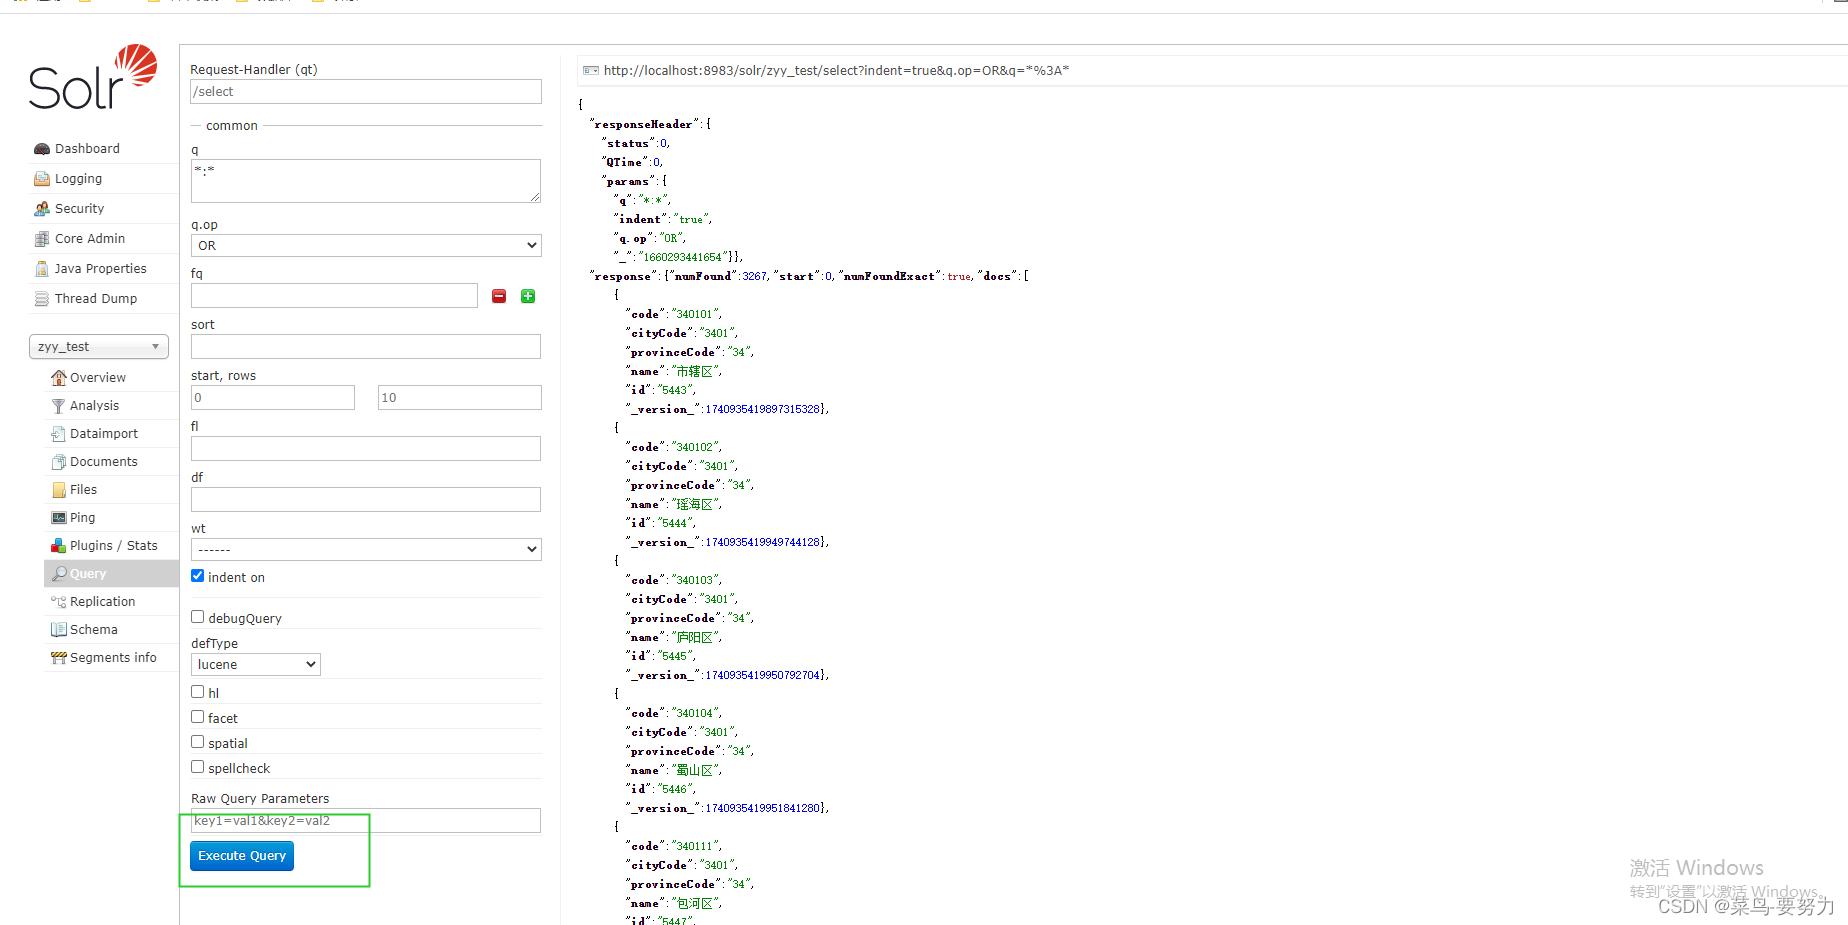
Task: Click the Core Admin icon
Action: pos(42,239)
